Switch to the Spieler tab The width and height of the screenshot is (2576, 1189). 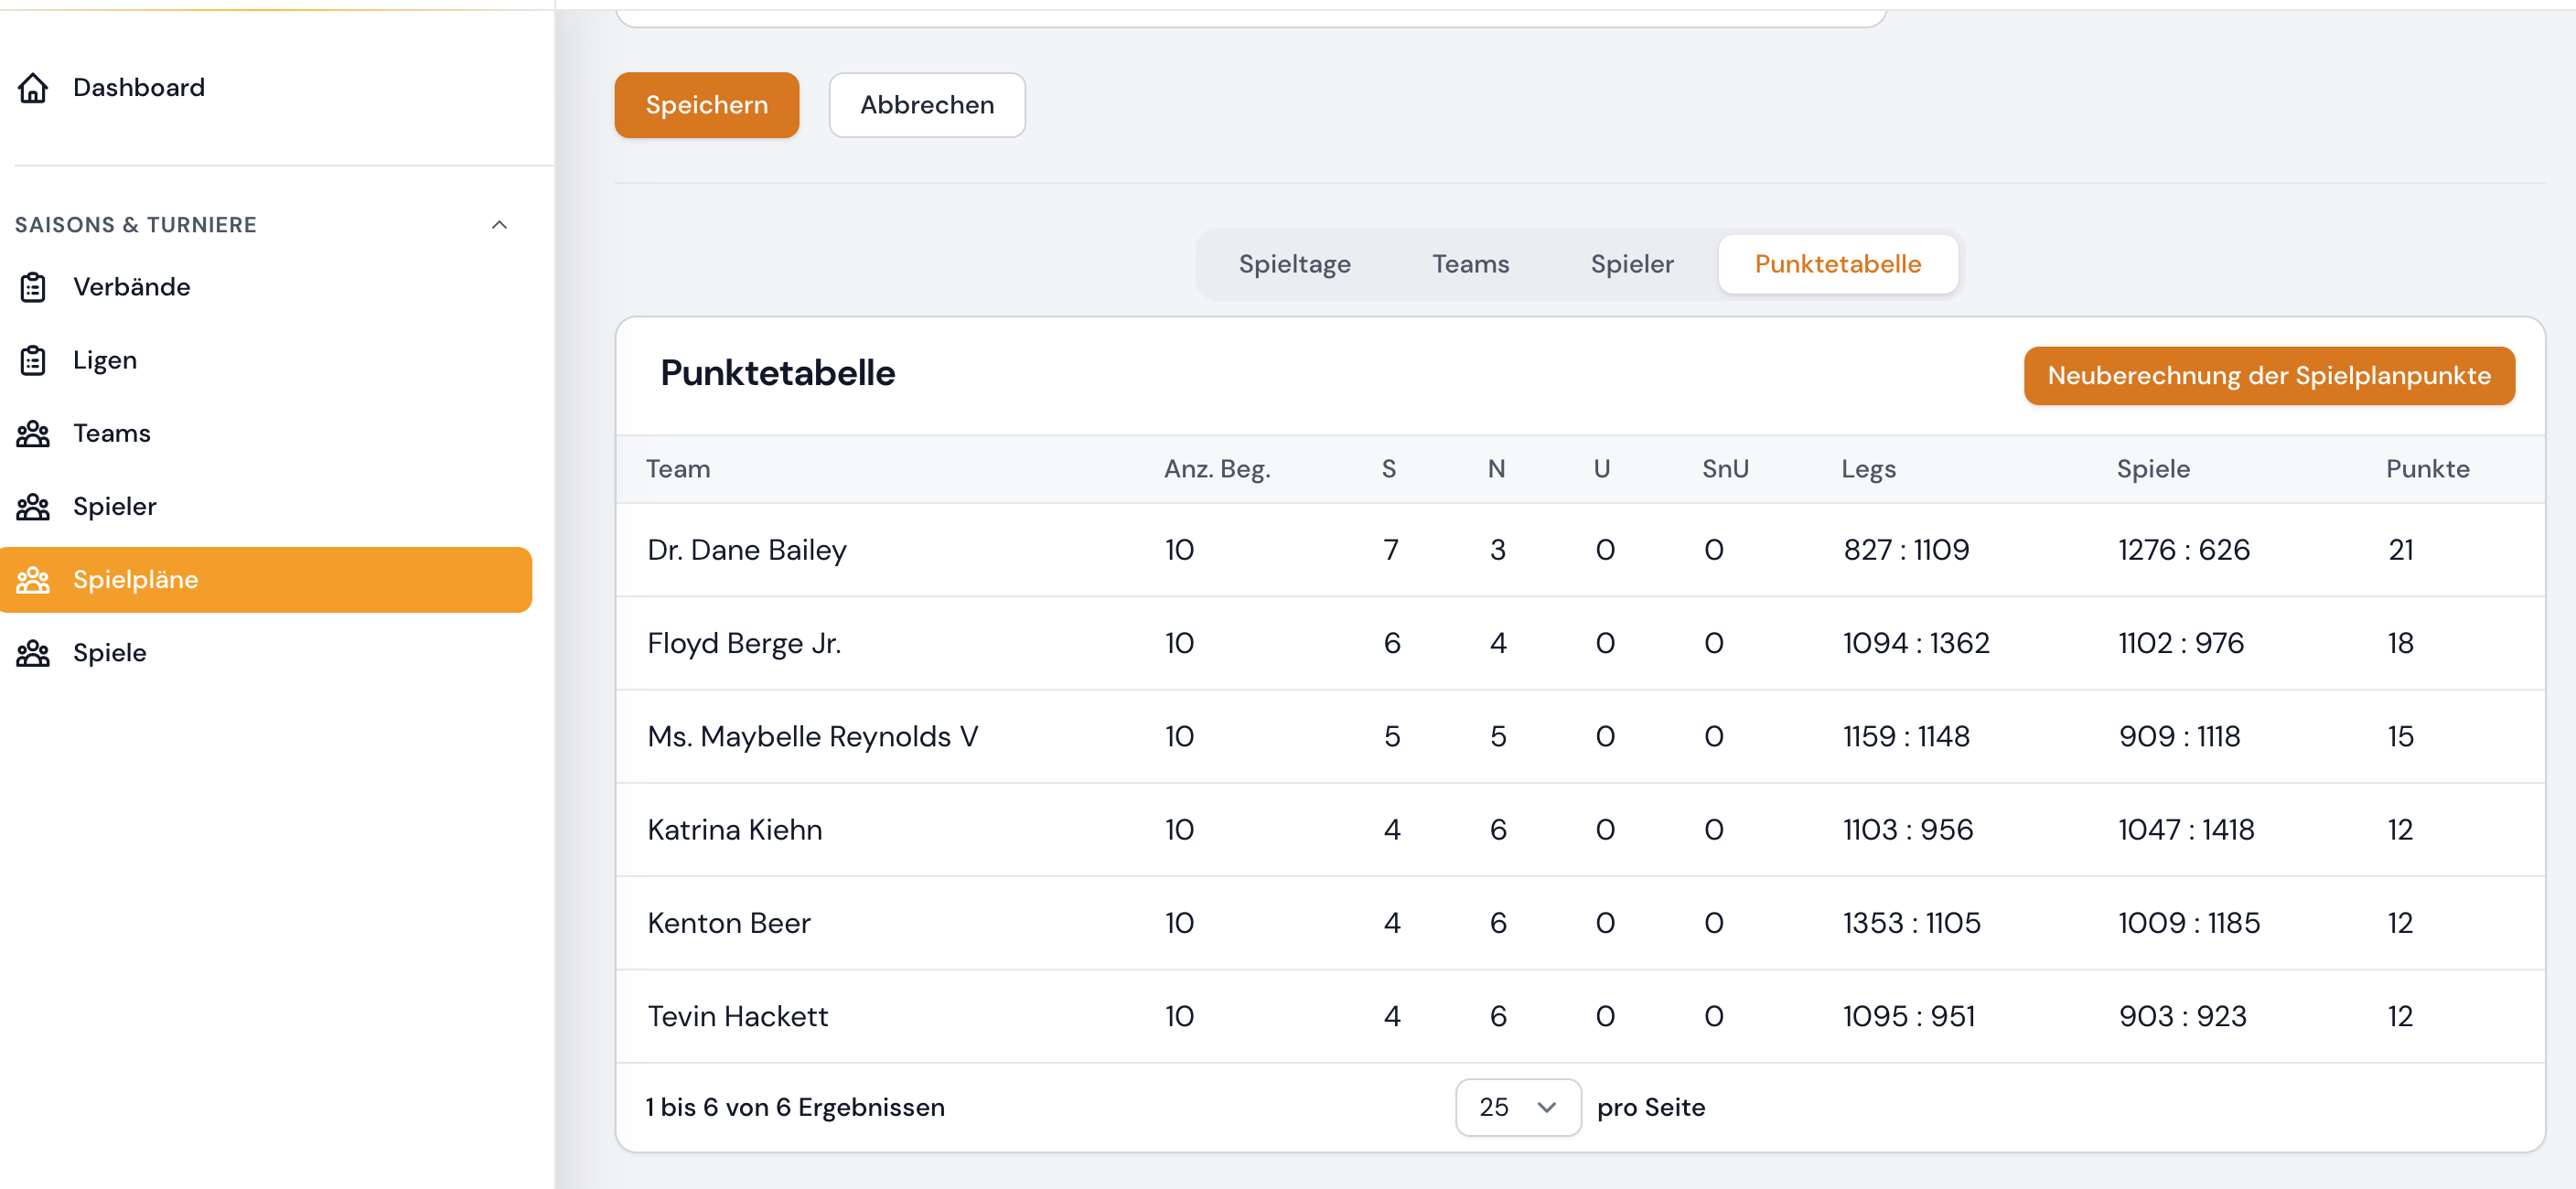1631,264
